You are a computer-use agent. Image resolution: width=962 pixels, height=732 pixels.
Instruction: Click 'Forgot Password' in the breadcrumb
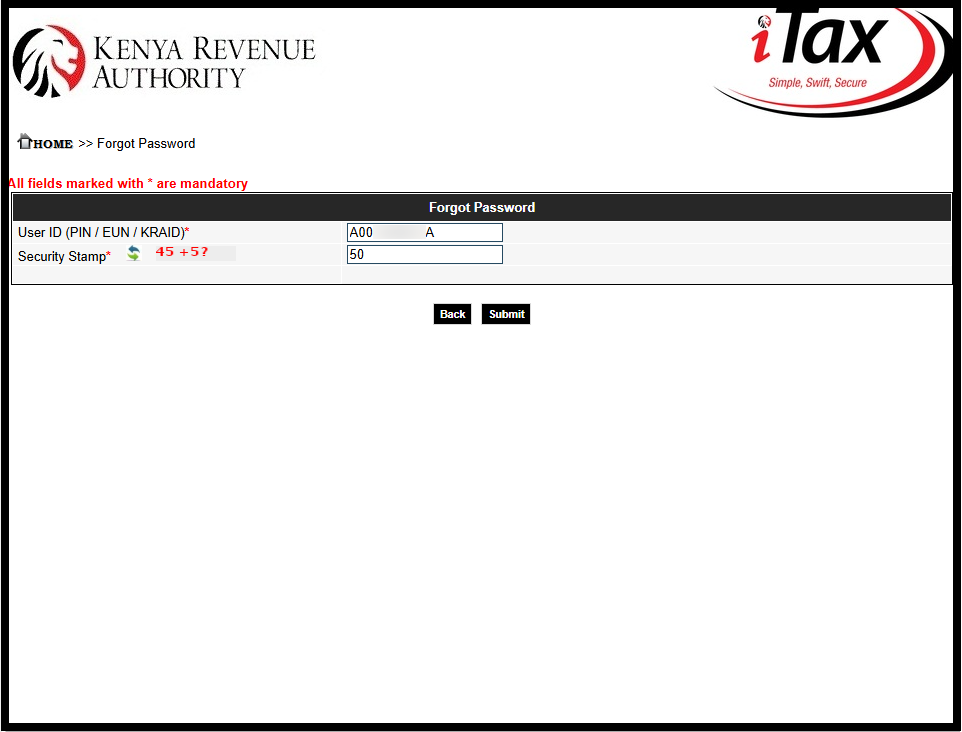[146, 143]
